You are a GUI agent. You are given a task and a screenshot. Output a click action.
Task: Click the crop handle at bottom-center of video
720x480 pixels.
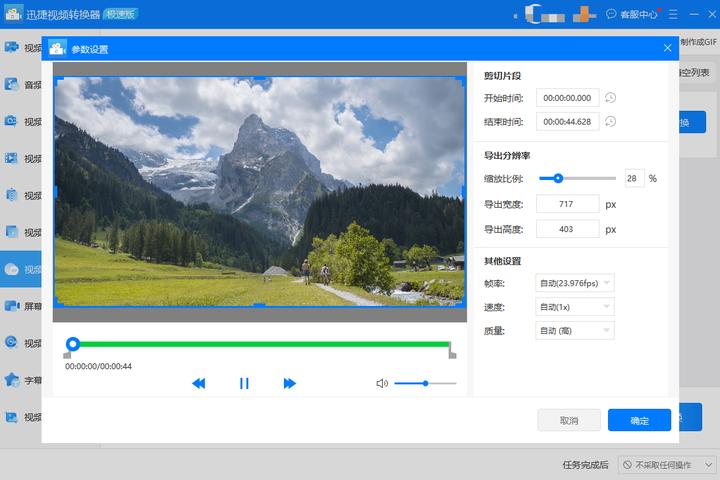(x=259, y=305)
